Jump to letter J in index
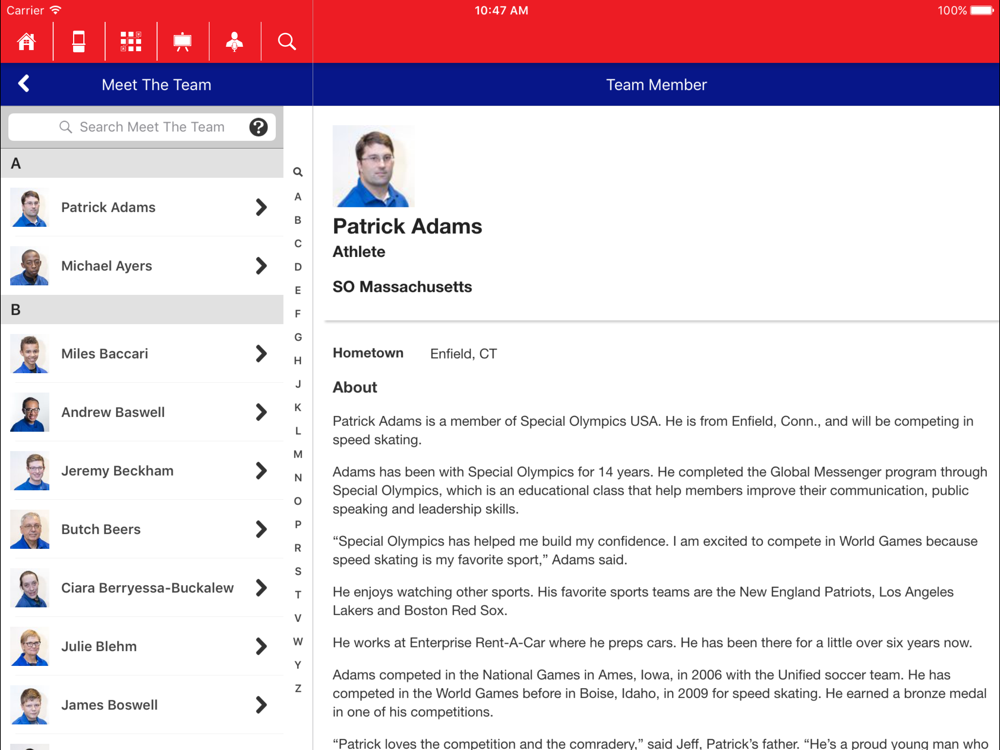The height and width of the screenshot is (750, 1000). point(298,384)
